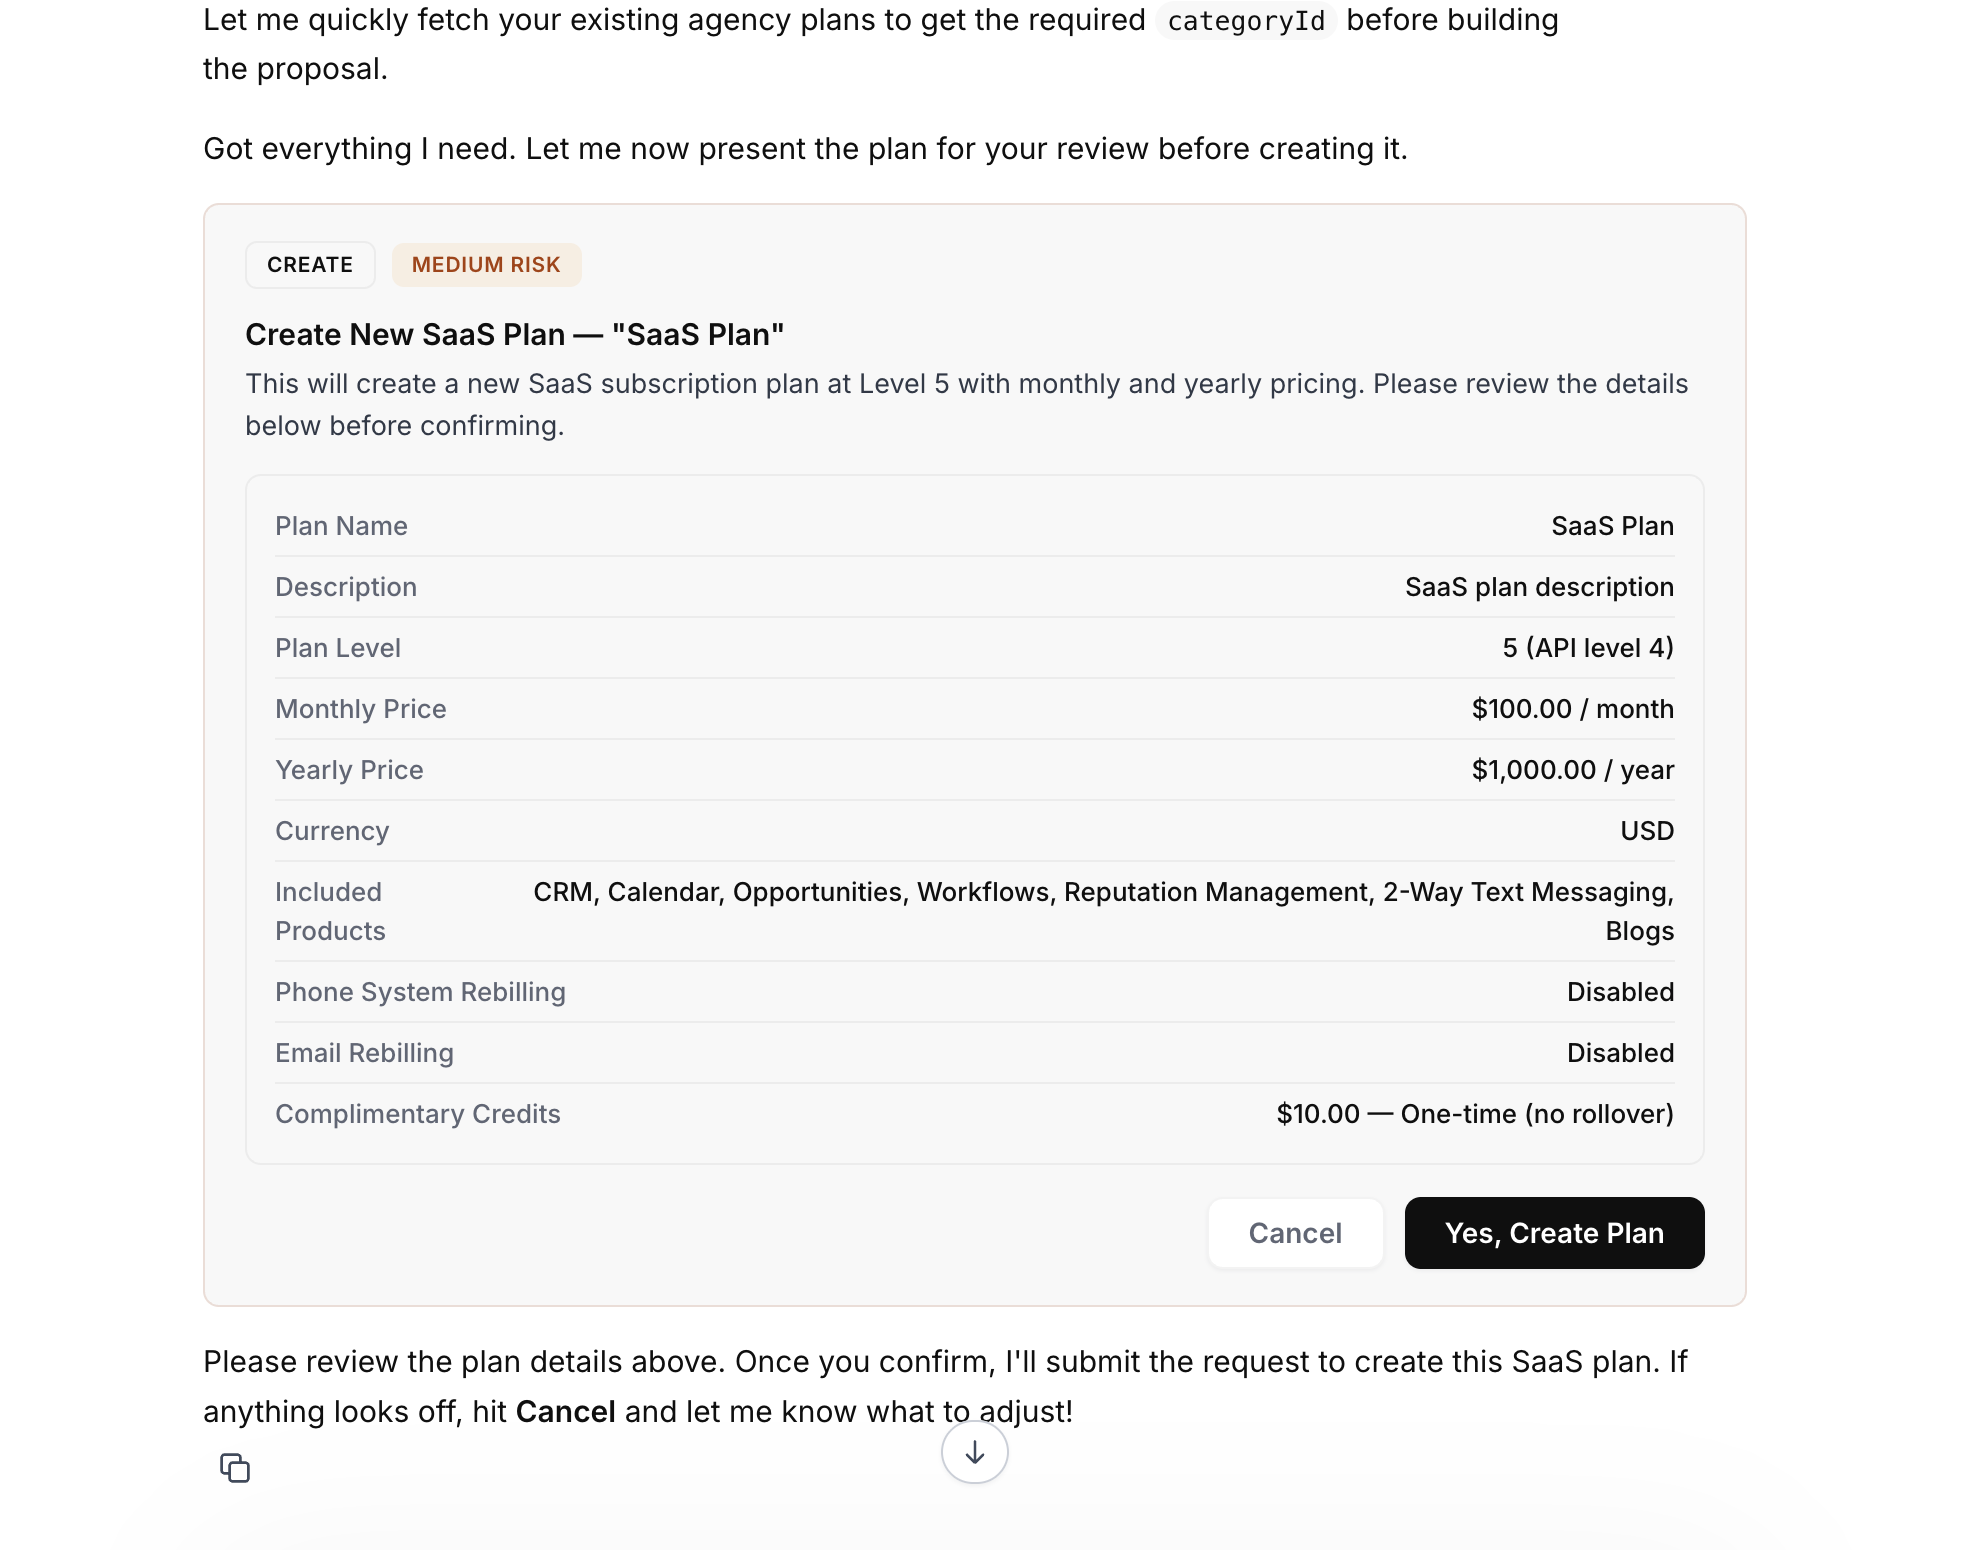Click the copy message icon
Viewport: 1984px width, 1550px height.
235,1468
